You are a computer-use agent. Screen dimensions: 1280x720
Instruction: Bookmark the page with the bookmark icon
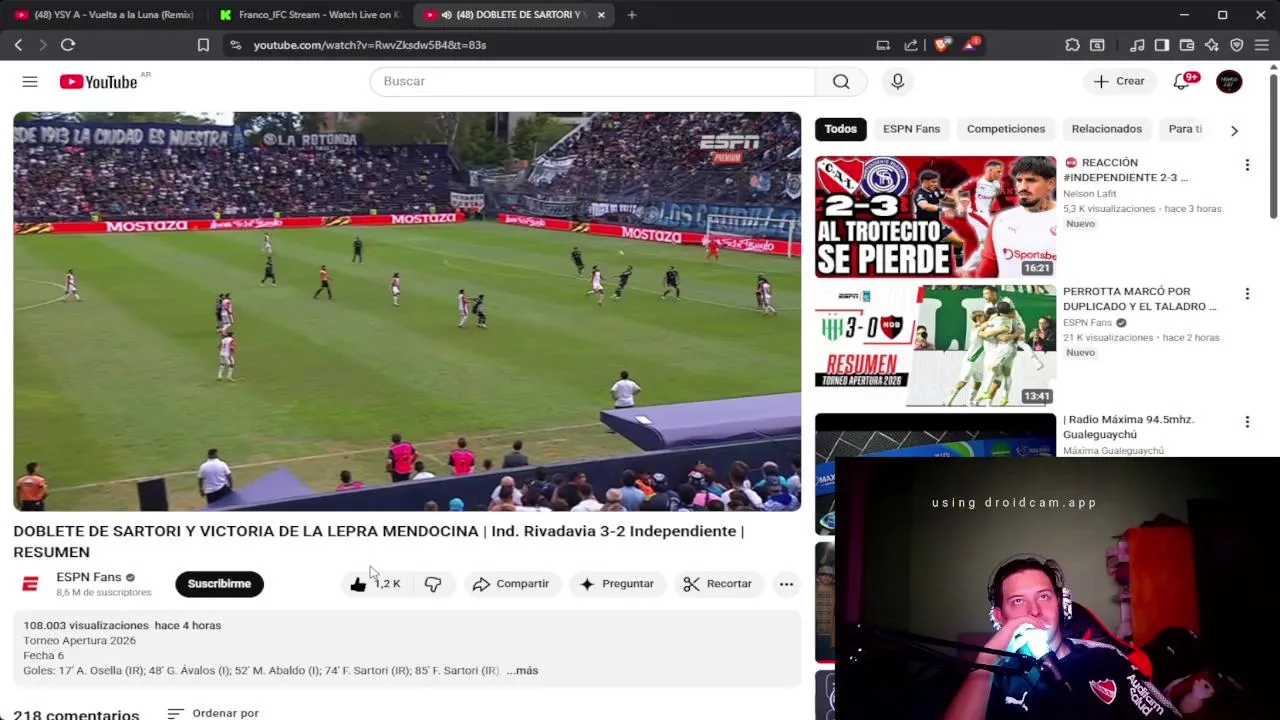coord(203,45)
